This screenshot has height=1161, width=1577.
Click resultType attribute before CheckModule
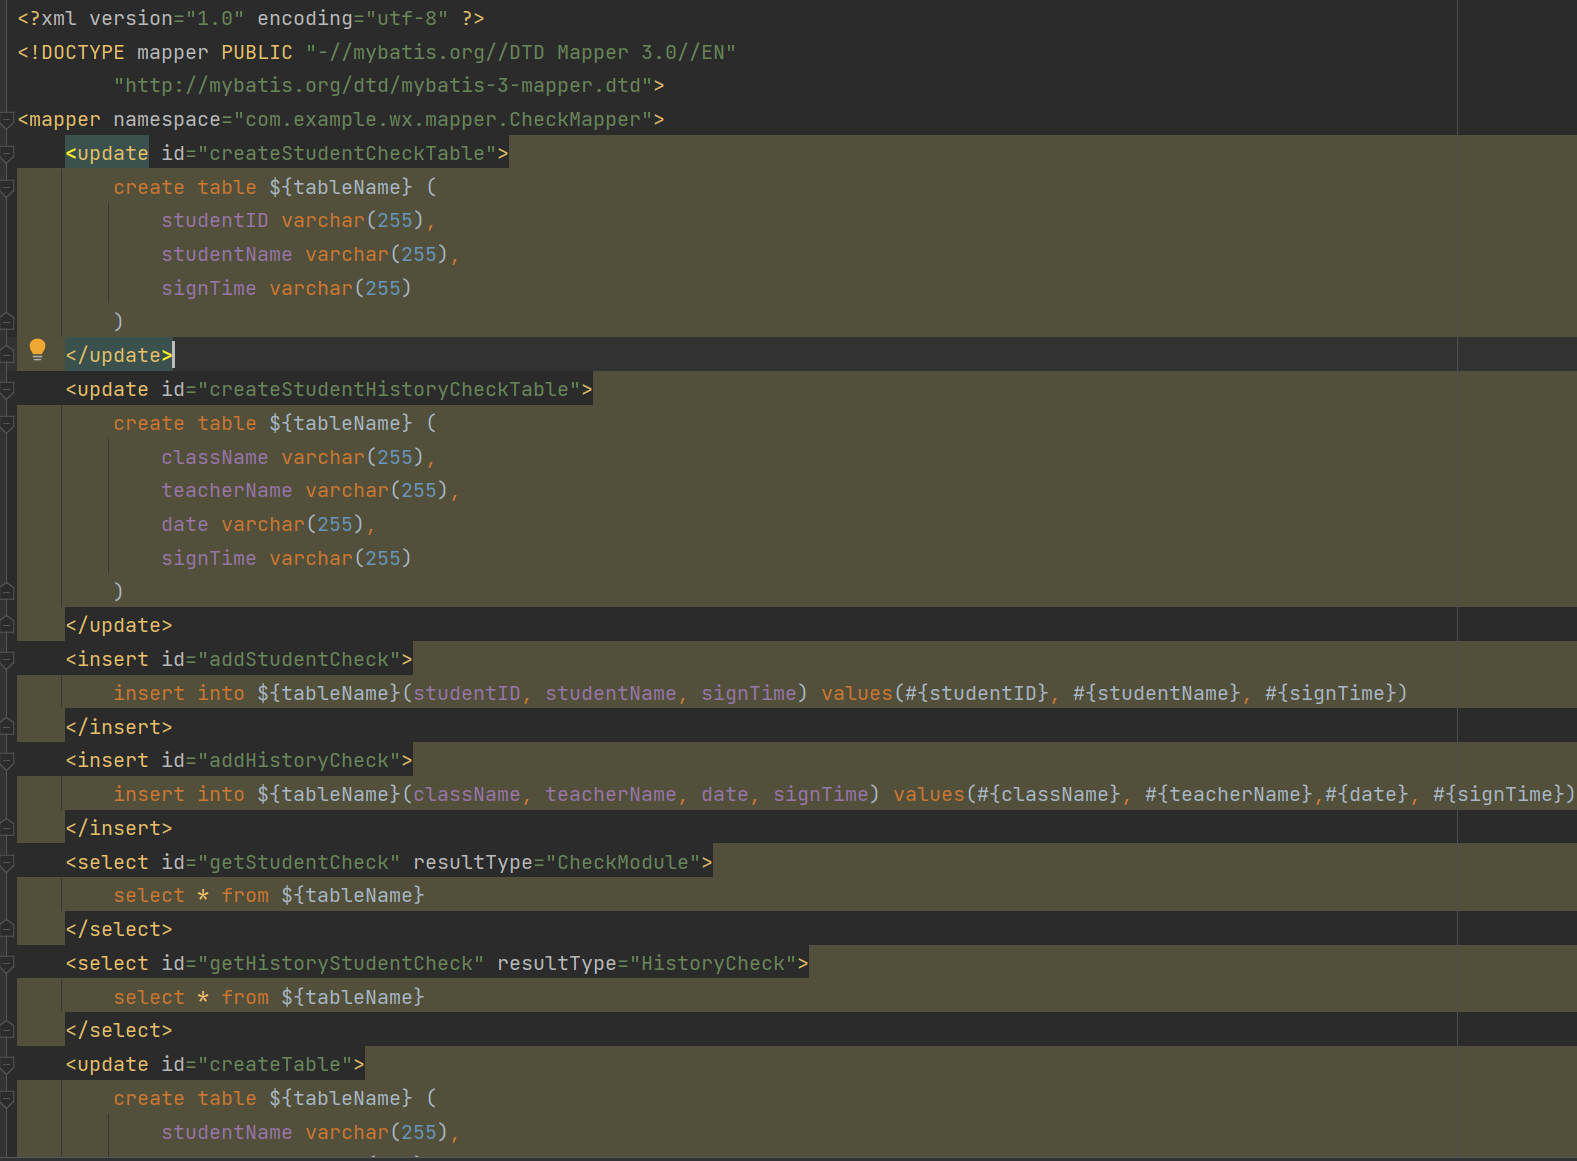473,863
